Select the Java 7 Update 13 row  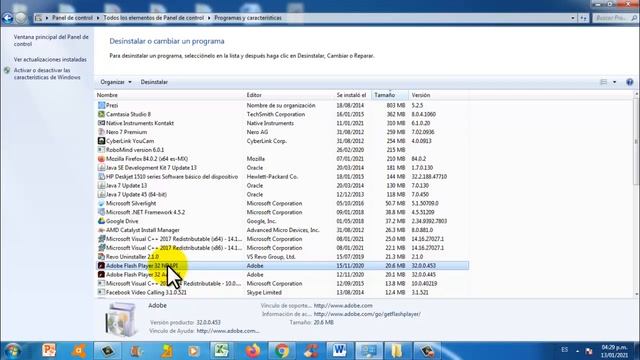coord(282,185)
